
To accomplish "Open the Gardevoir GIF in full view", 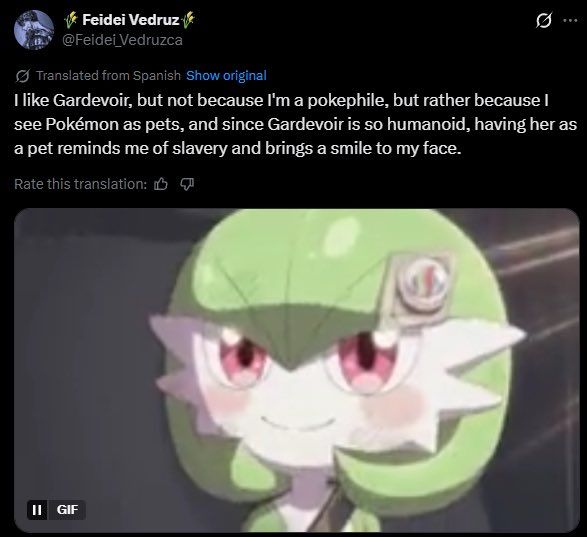I will 296,370.
